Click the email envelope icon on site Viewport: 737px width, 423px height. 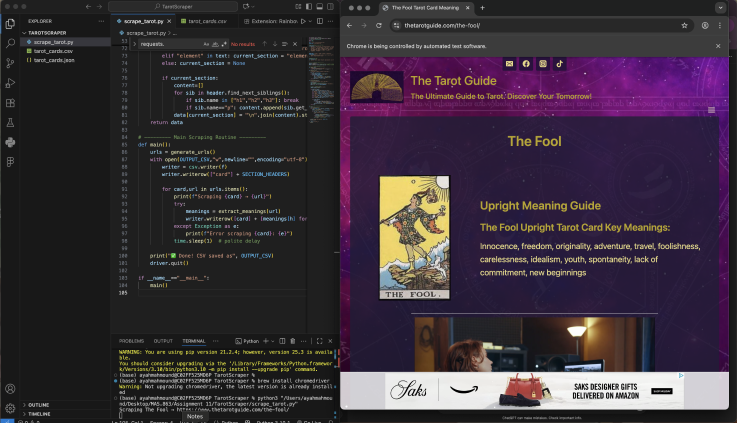point(509,64)
